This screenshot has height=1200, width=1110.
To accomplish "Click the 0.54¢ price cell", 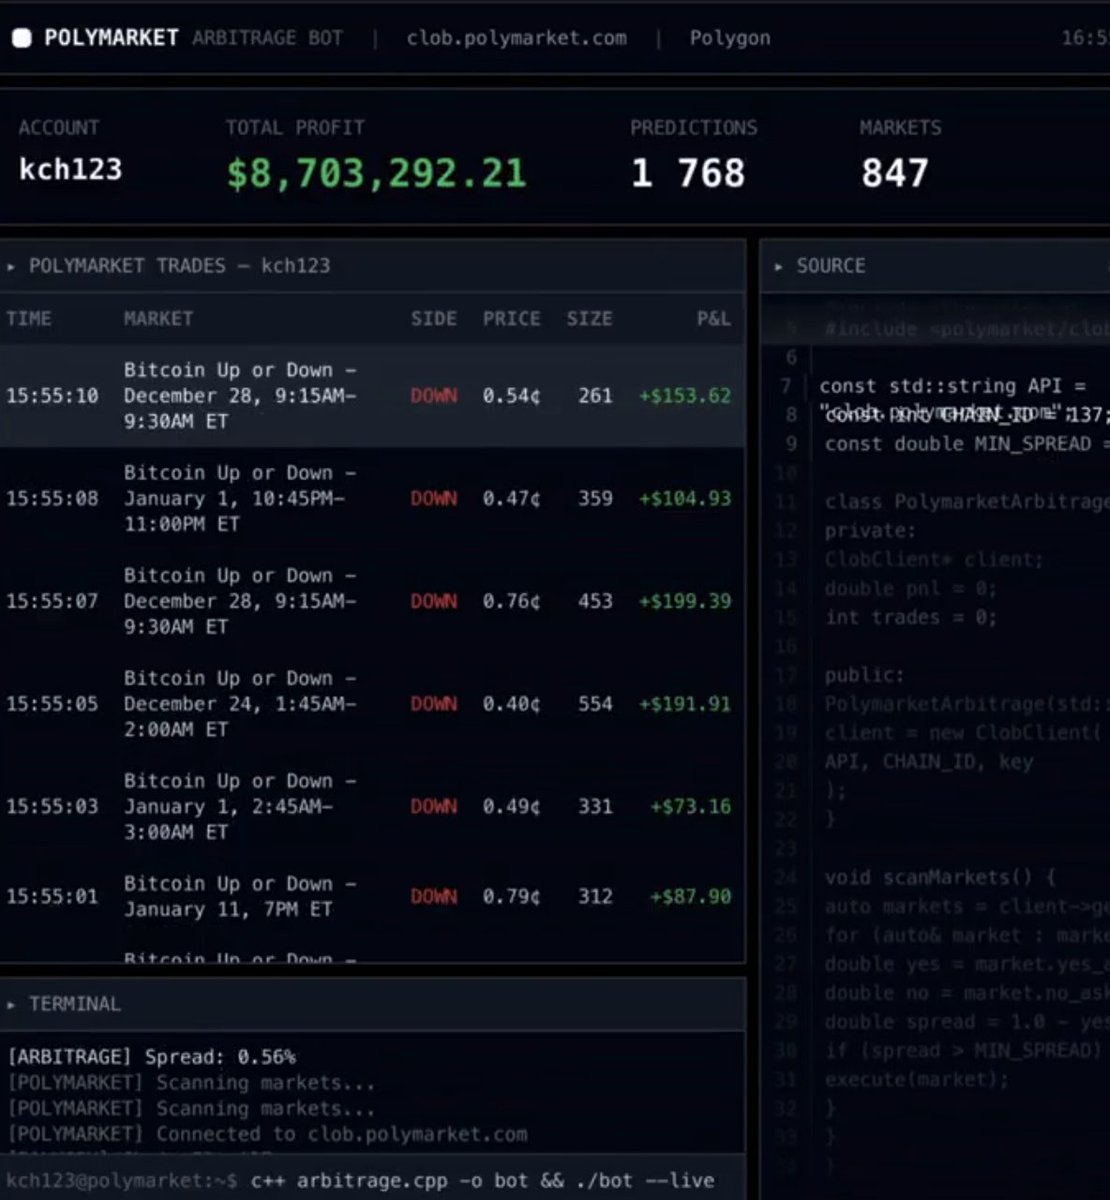I will point(511,396).
